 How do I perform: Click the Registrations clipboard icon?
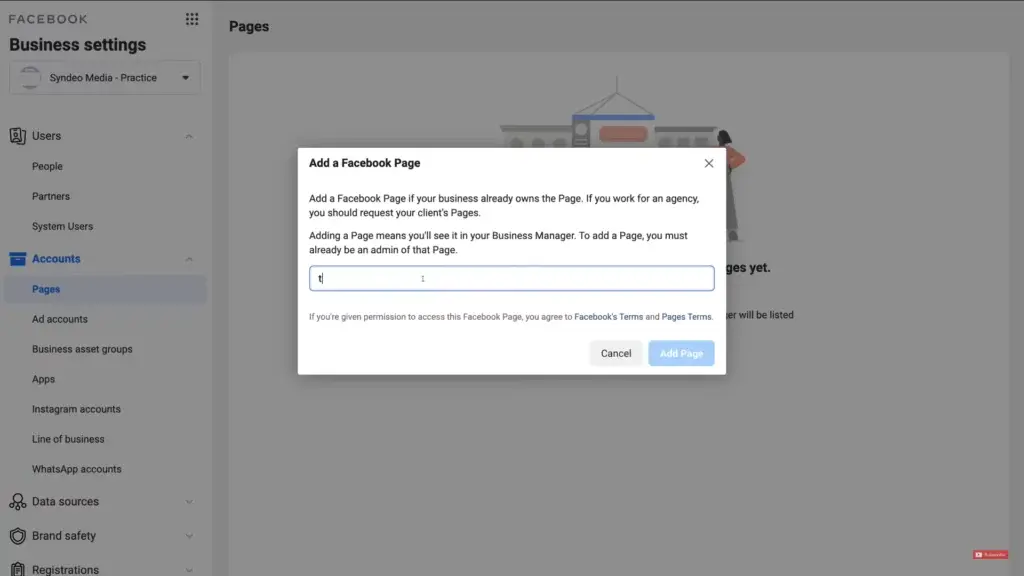tap(18, 569)
